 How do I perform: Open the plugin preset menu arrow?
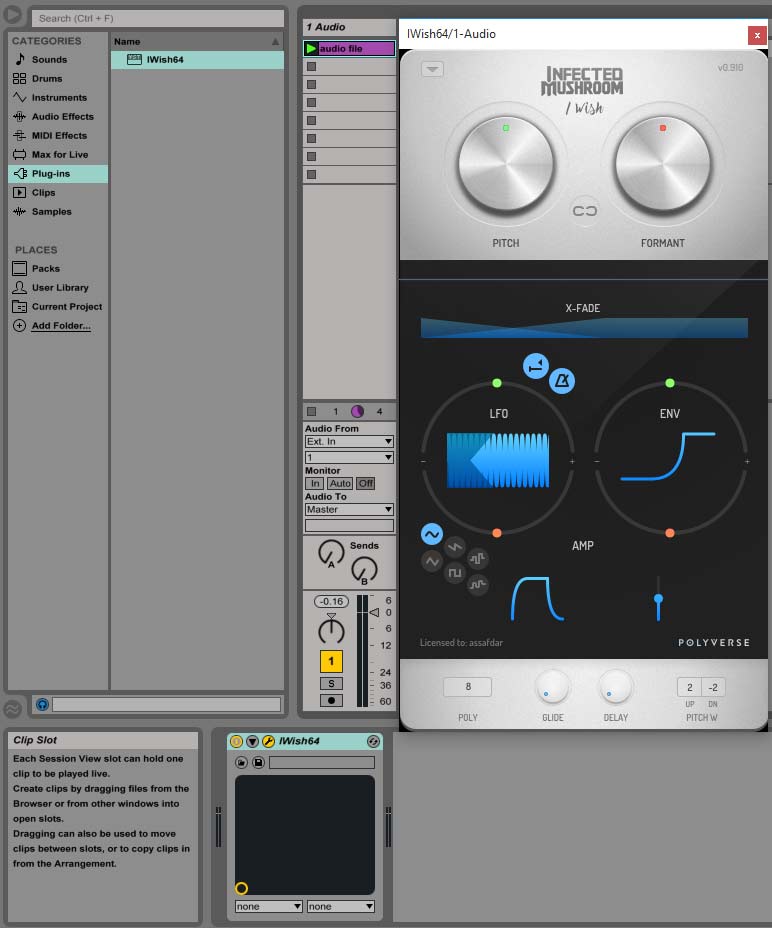pyautogui.click(x=432, y=69)
